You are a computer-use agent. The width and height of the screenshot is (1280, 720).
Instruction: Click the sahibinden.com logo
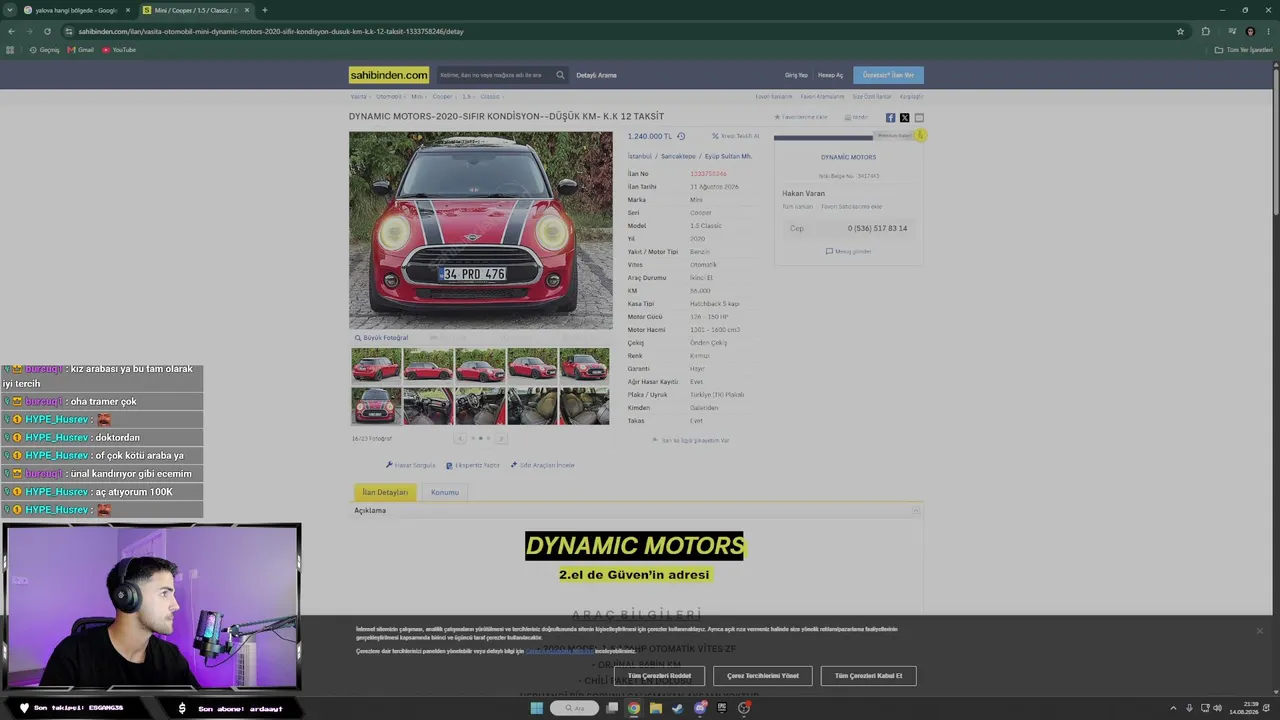pyautogui.click(x=389, y=75)
